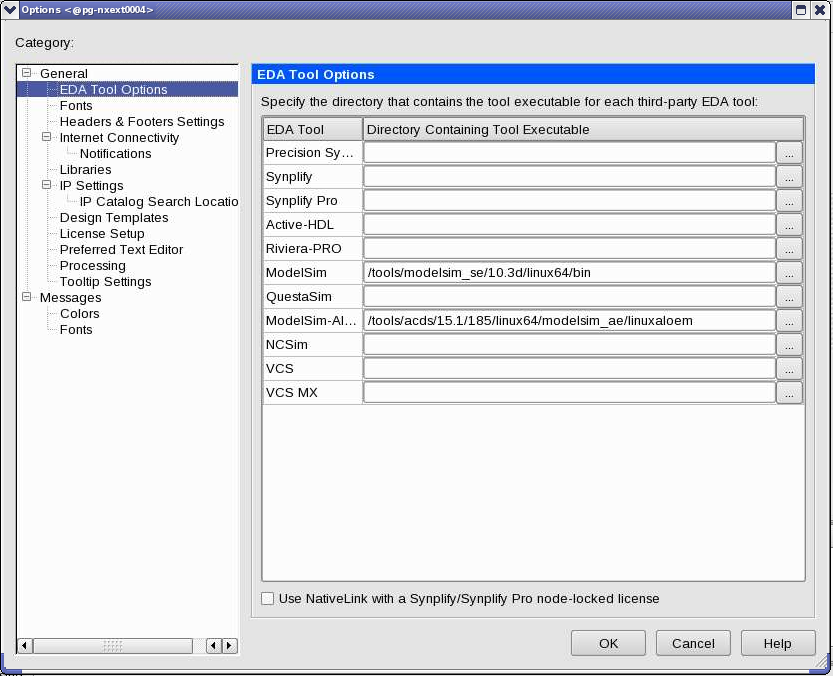Screen dimensions: 833x676
Task: Open IP Catalog Search Locations category
Action: coord(158,201)
